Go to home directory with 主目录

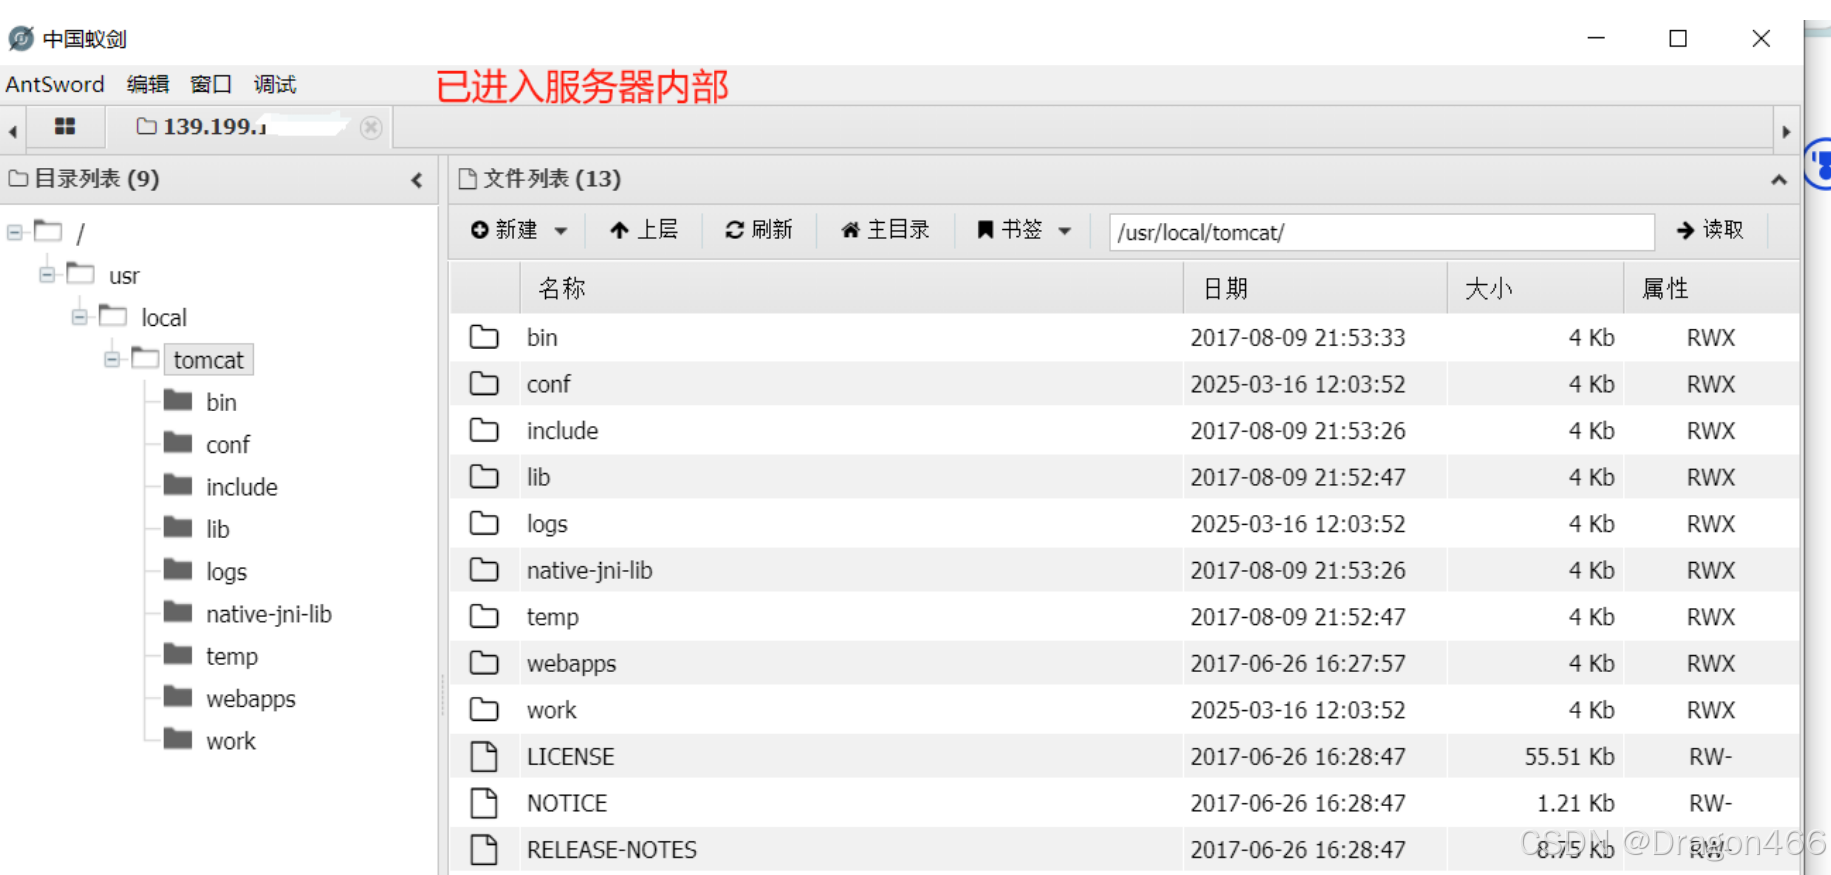click(885, 230)
